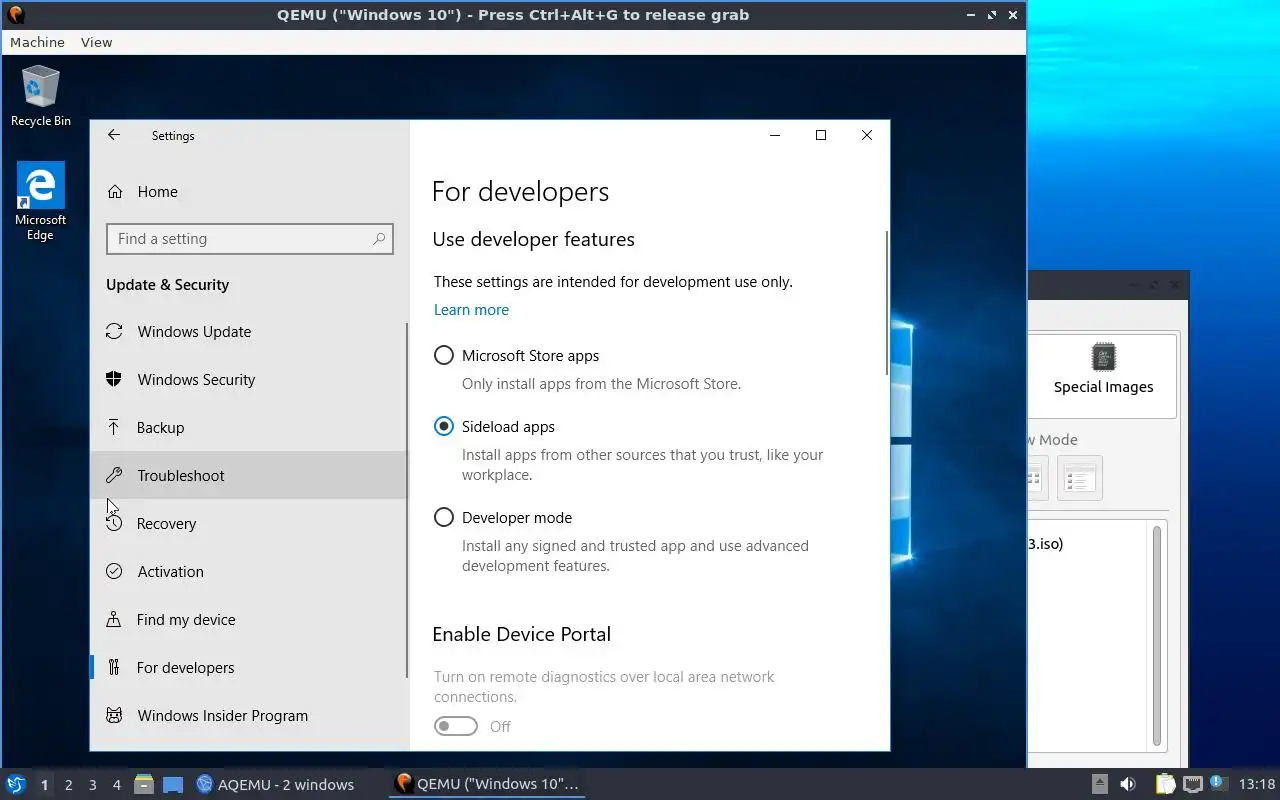The image size is (1280, 800).
Task: Click the Recovery clock icon
Action: [114, 524]
